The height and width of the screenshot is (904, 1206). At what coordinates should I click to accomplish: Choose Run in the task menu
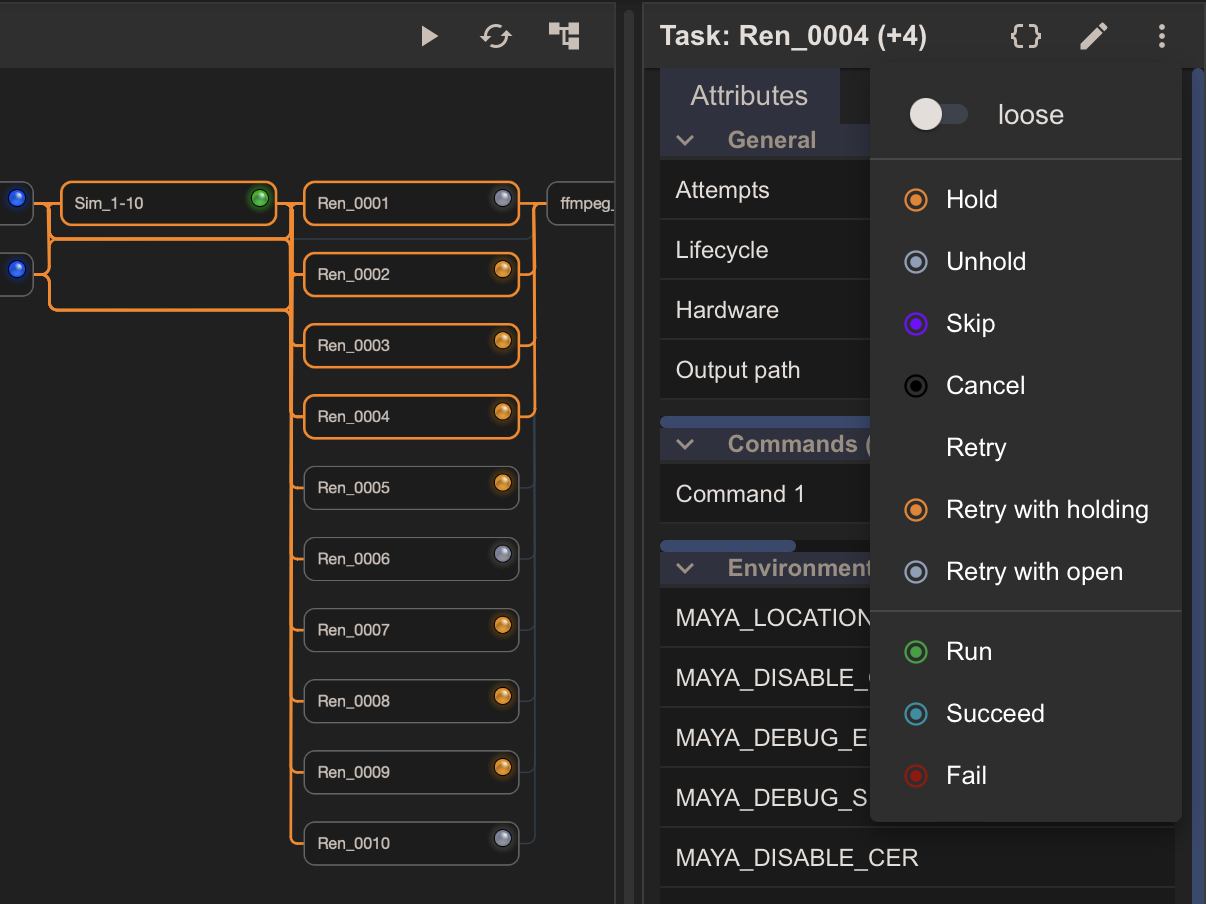click(x=1026, y=651)
